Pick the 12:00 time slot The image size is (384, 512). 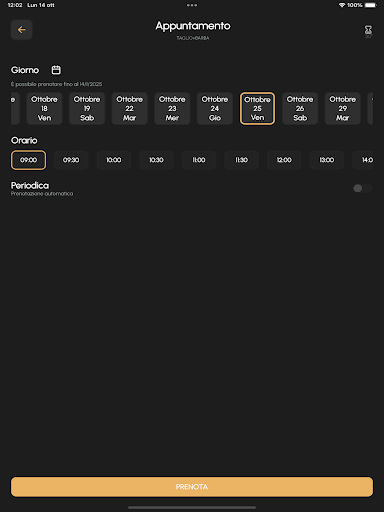point(284,160)
